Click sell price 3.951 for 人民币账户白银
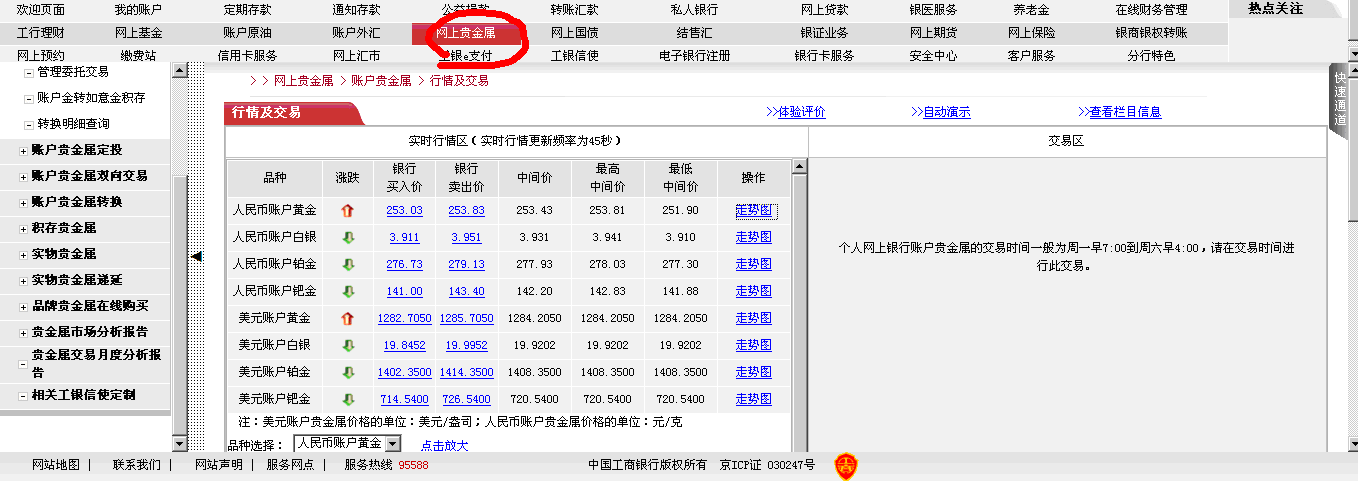 (466, 238)
